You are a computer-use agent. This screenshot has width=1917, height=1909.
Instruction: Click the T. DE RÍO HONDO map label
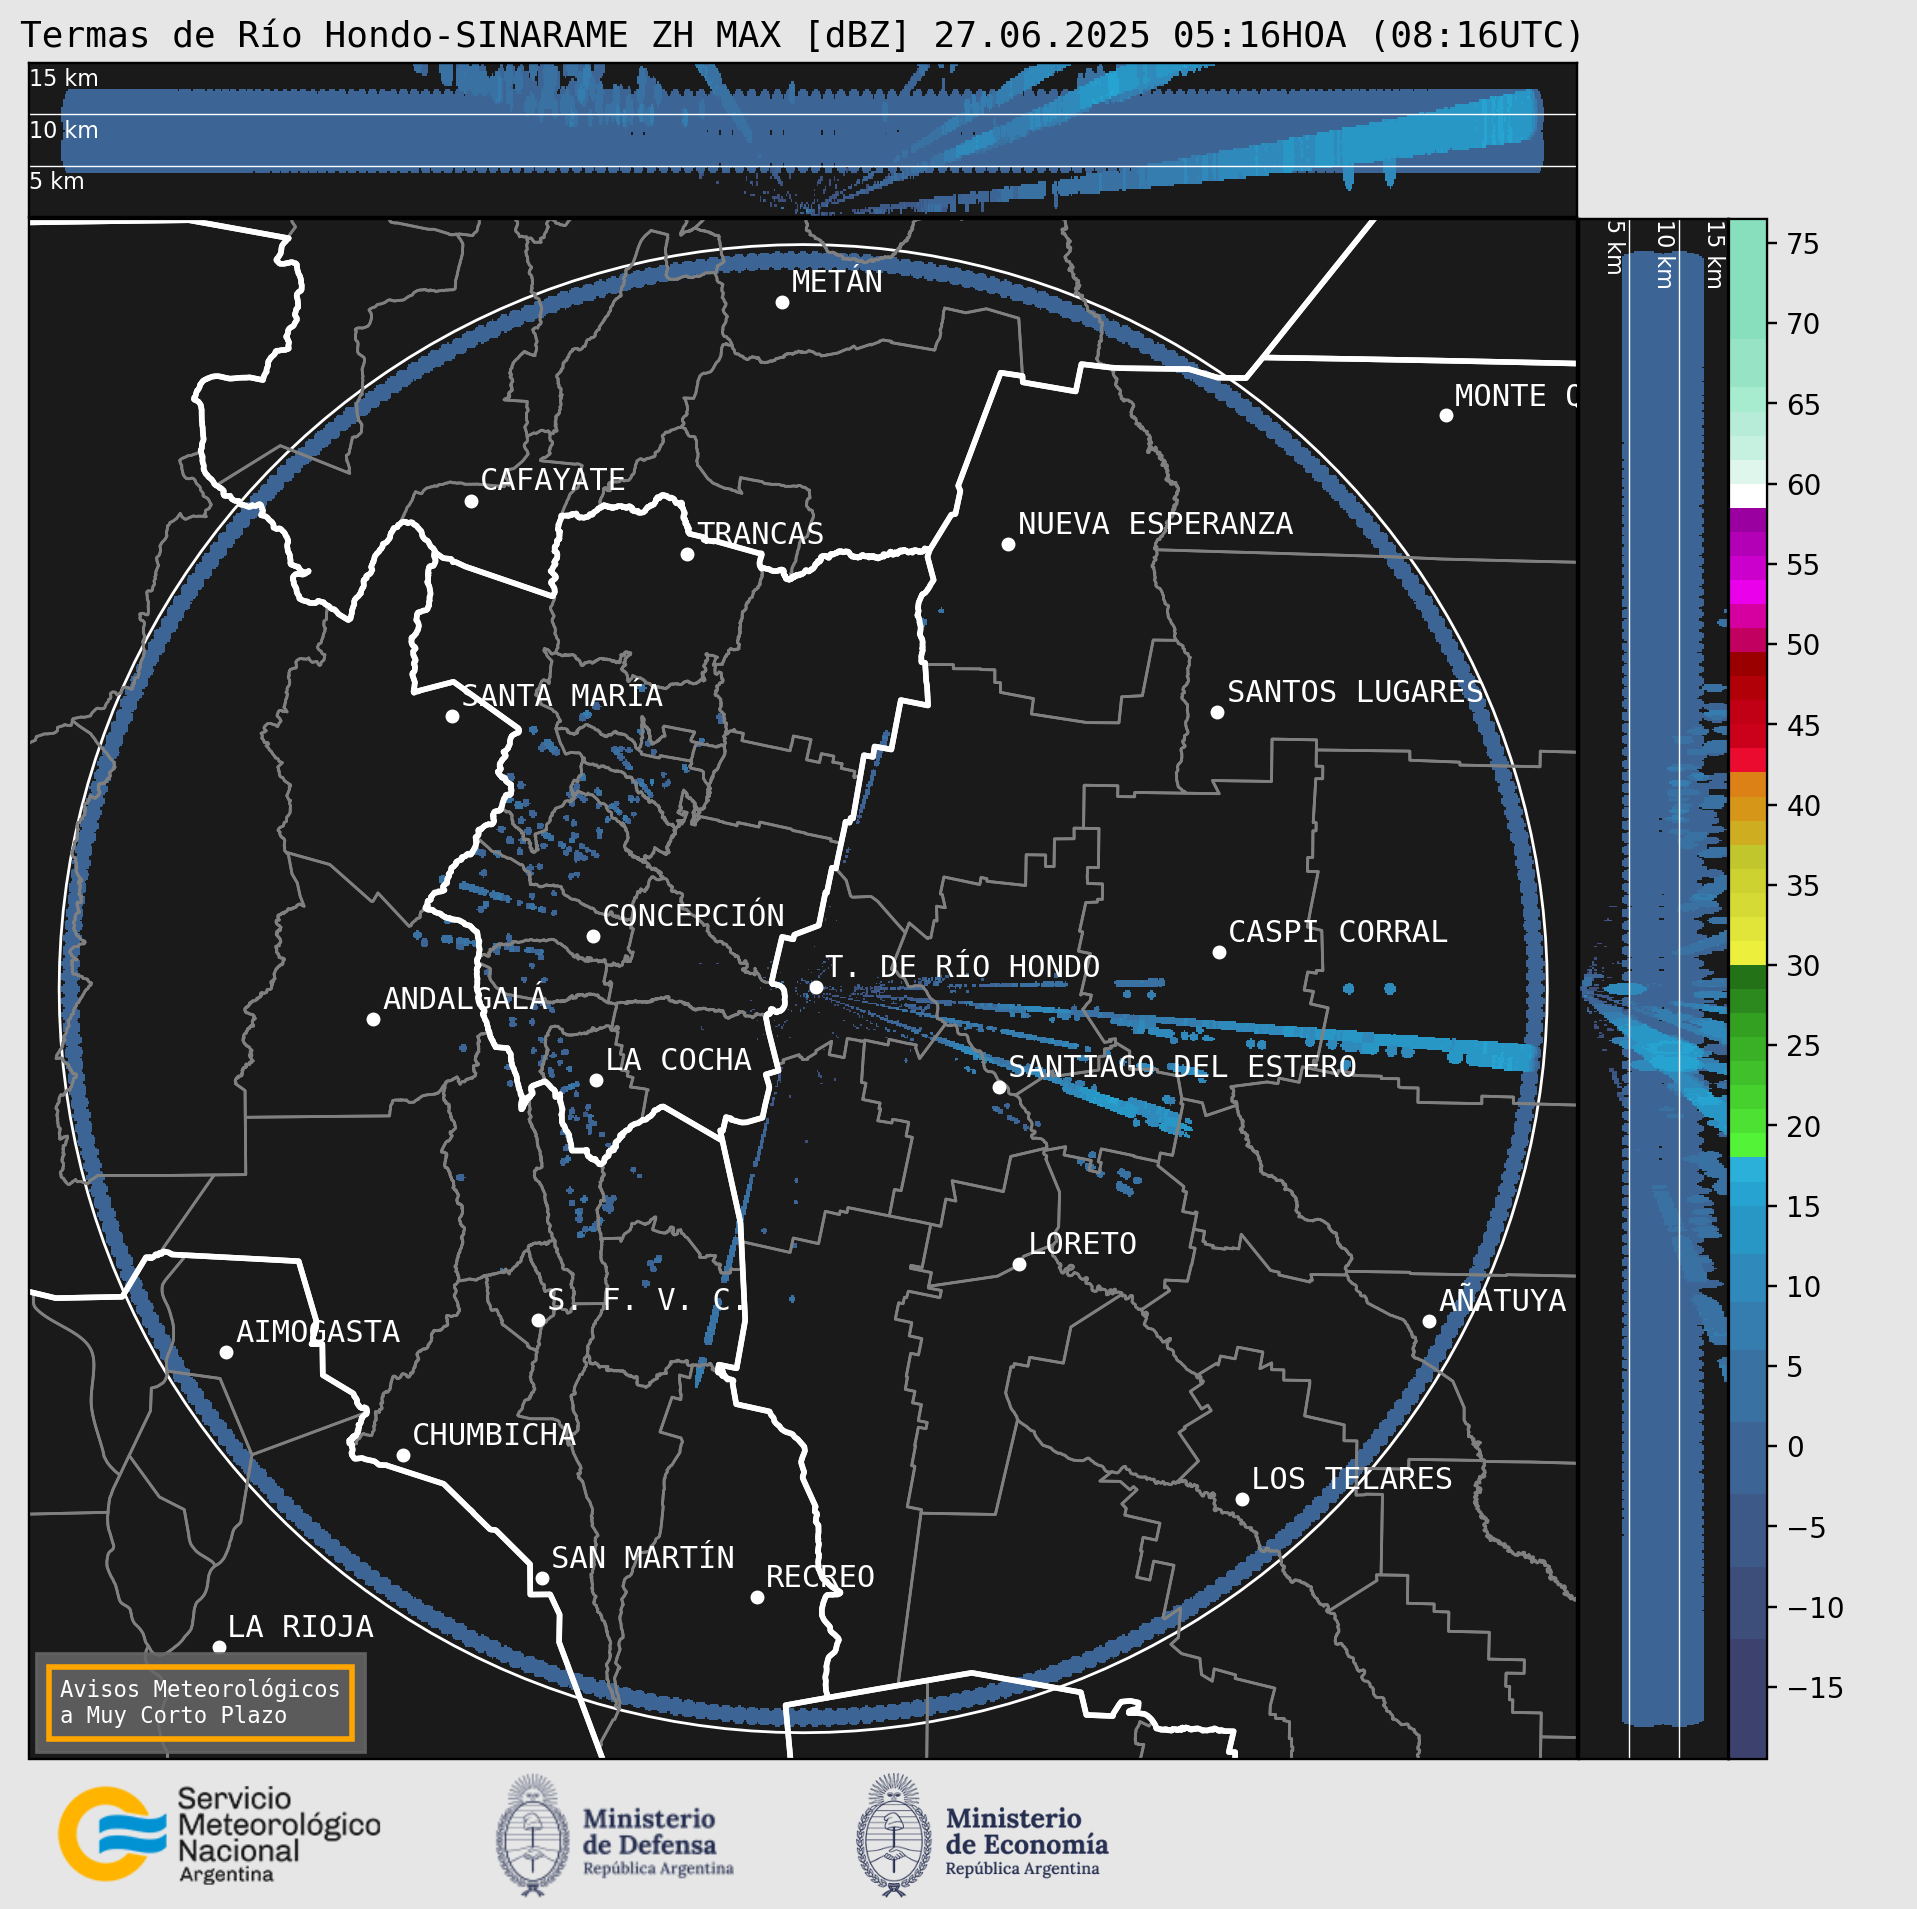tap(962, 967)
